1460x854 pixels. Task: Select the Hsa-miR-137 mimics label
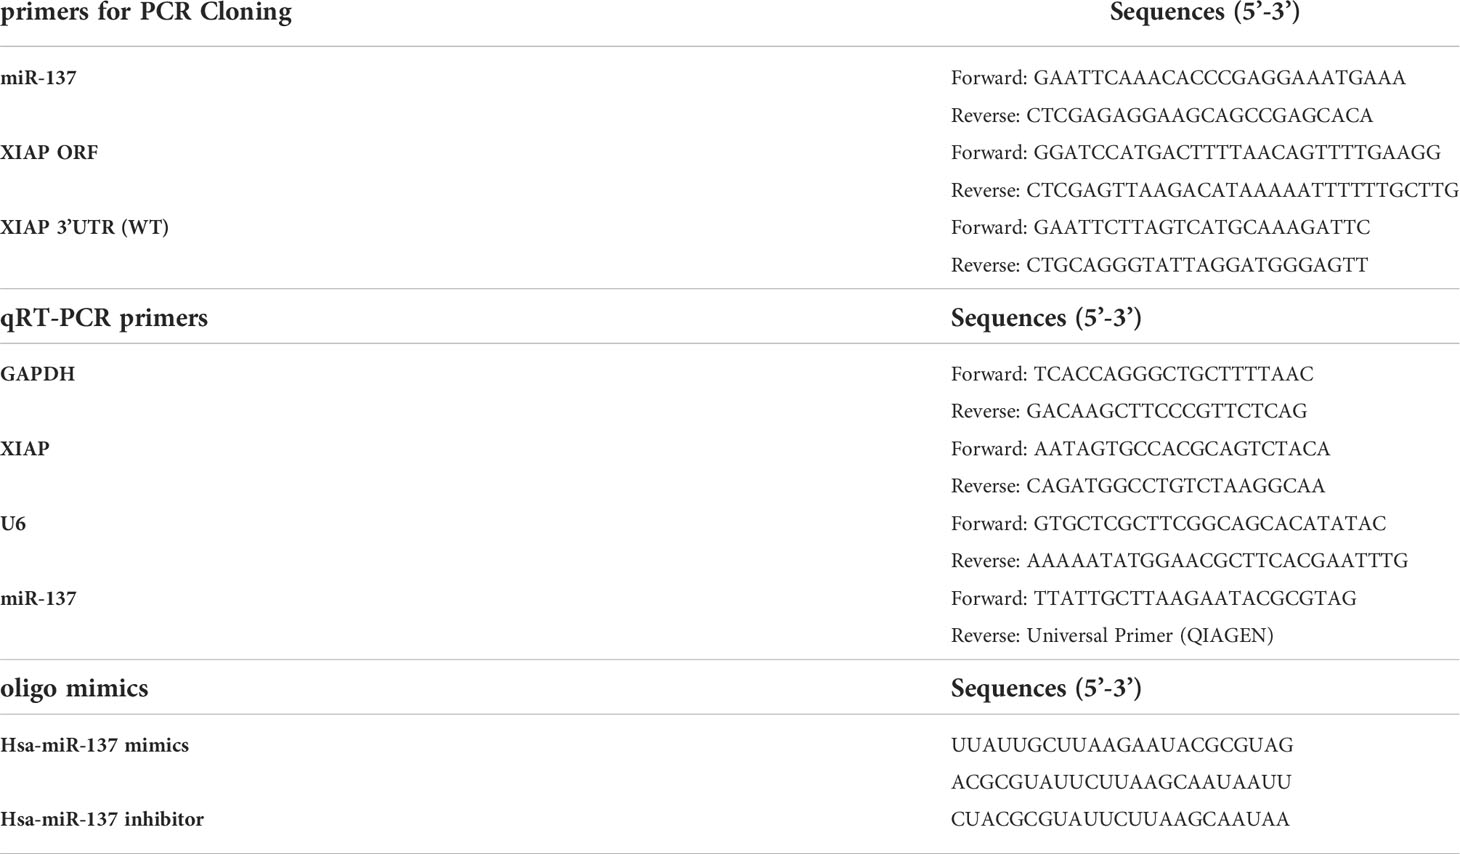94,746
